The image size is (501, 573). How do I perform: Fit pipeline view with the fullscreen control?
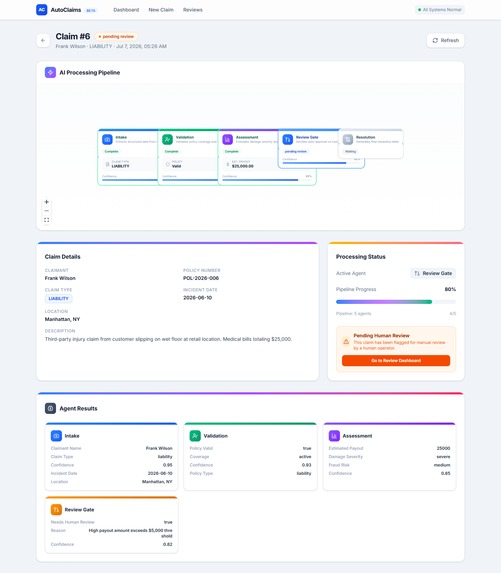(46, 220)
